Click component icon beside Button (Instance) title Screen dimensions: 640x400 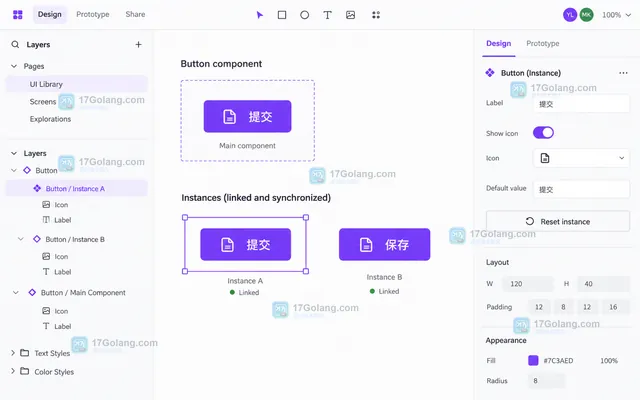[x=490, y=73]
